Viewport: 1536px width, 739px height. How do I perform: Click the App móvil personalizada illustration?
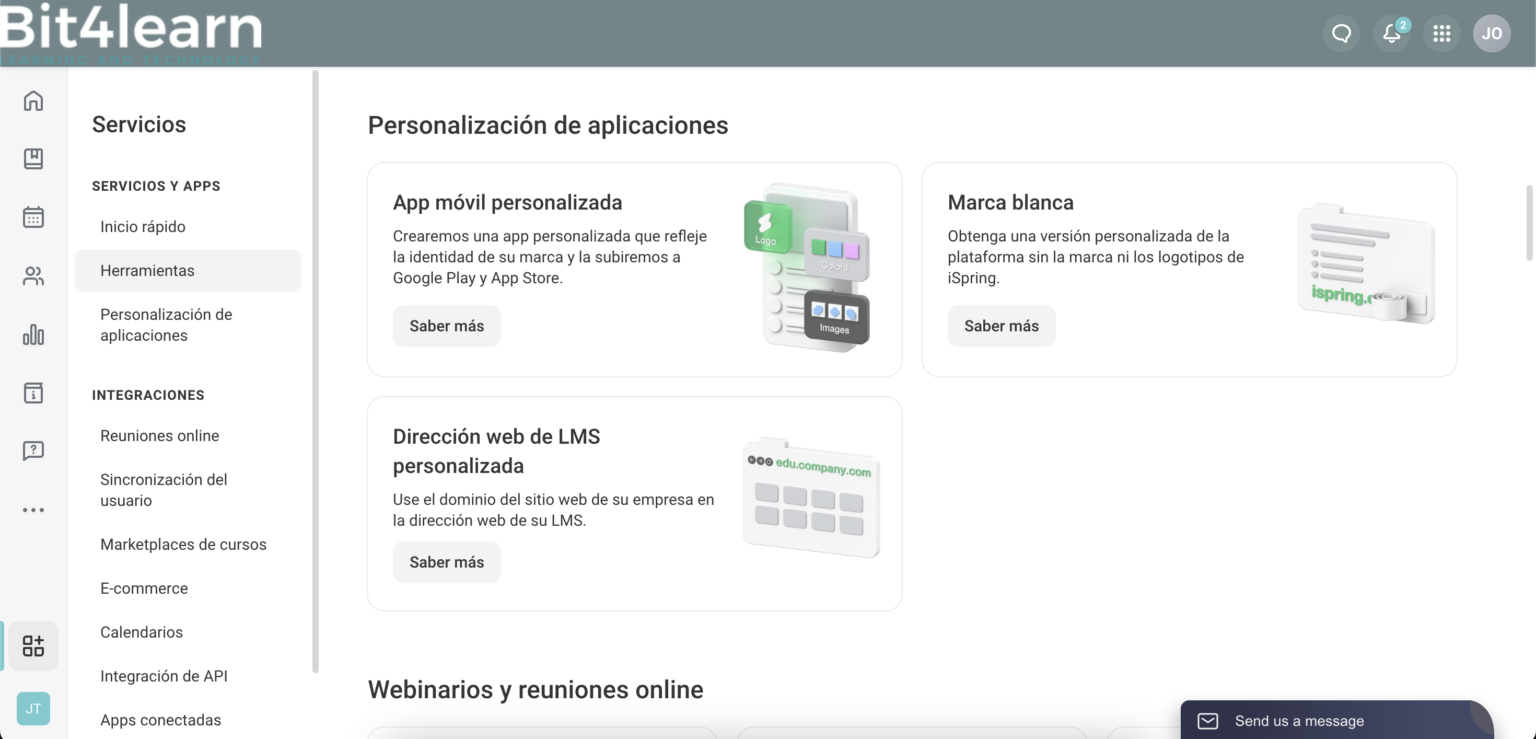click(x=807, y=266)
